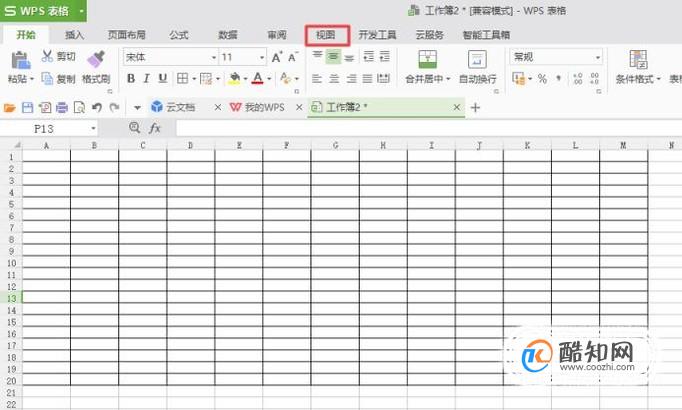Open font size dropdown 11
Screen dimensions: 682x410
click(262, 57)
